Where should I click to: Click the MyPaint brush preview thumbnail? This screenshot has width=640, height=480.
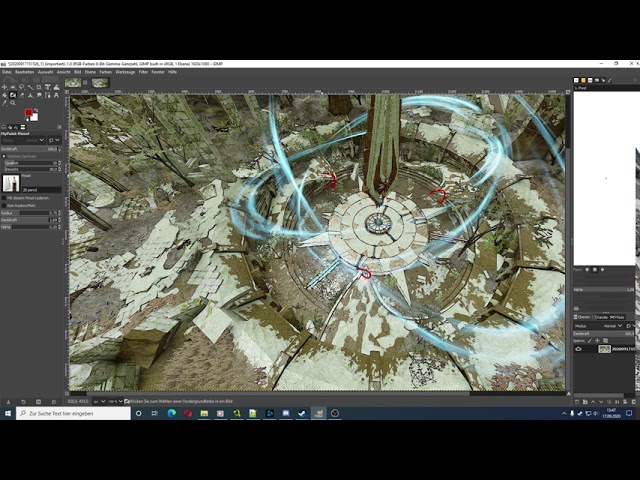click(11, 183)
